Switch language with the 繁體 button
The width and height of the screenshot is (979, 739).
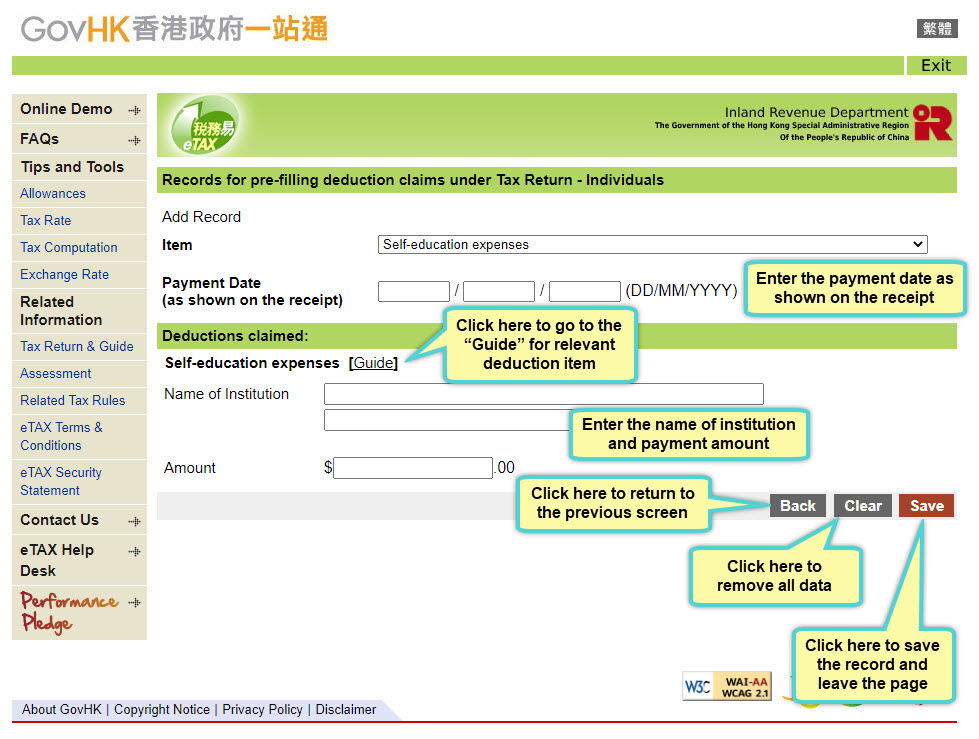pyautogui.click(x=937, y=28)
